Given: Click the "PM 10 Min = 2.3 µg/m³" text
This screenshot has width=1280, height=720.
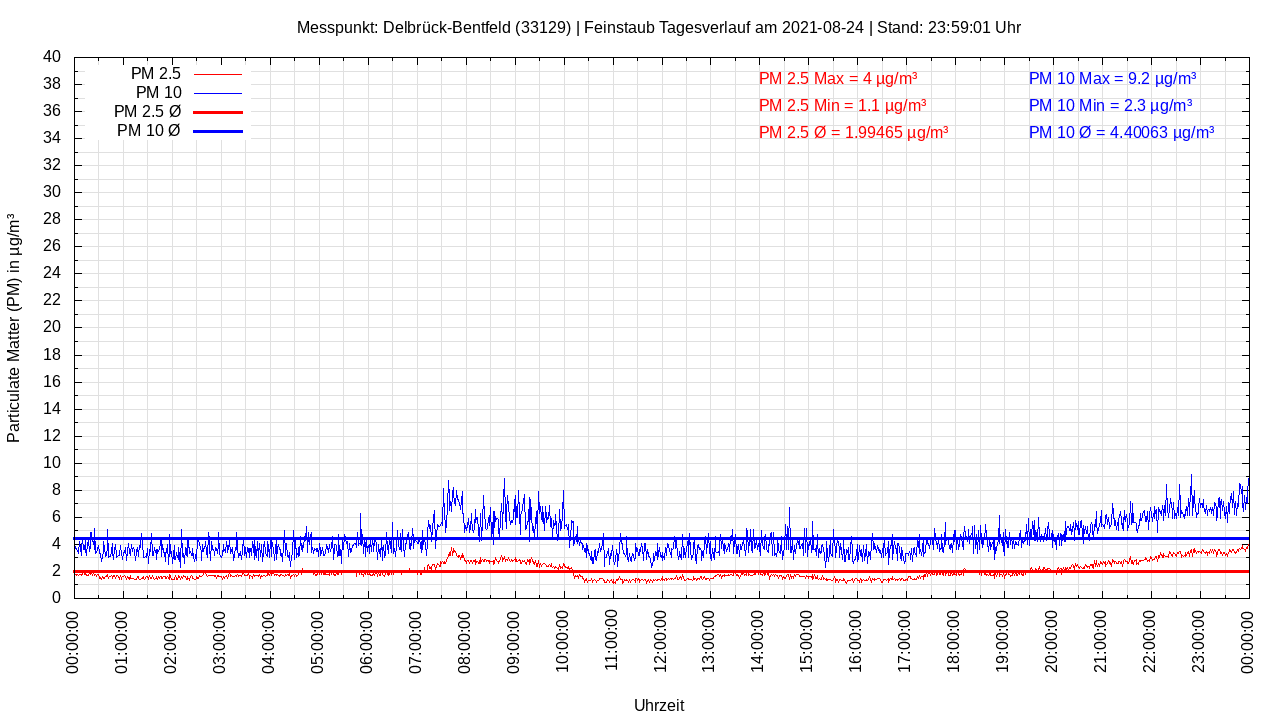Looking at the screenshot, I should tap(1112, 105).
